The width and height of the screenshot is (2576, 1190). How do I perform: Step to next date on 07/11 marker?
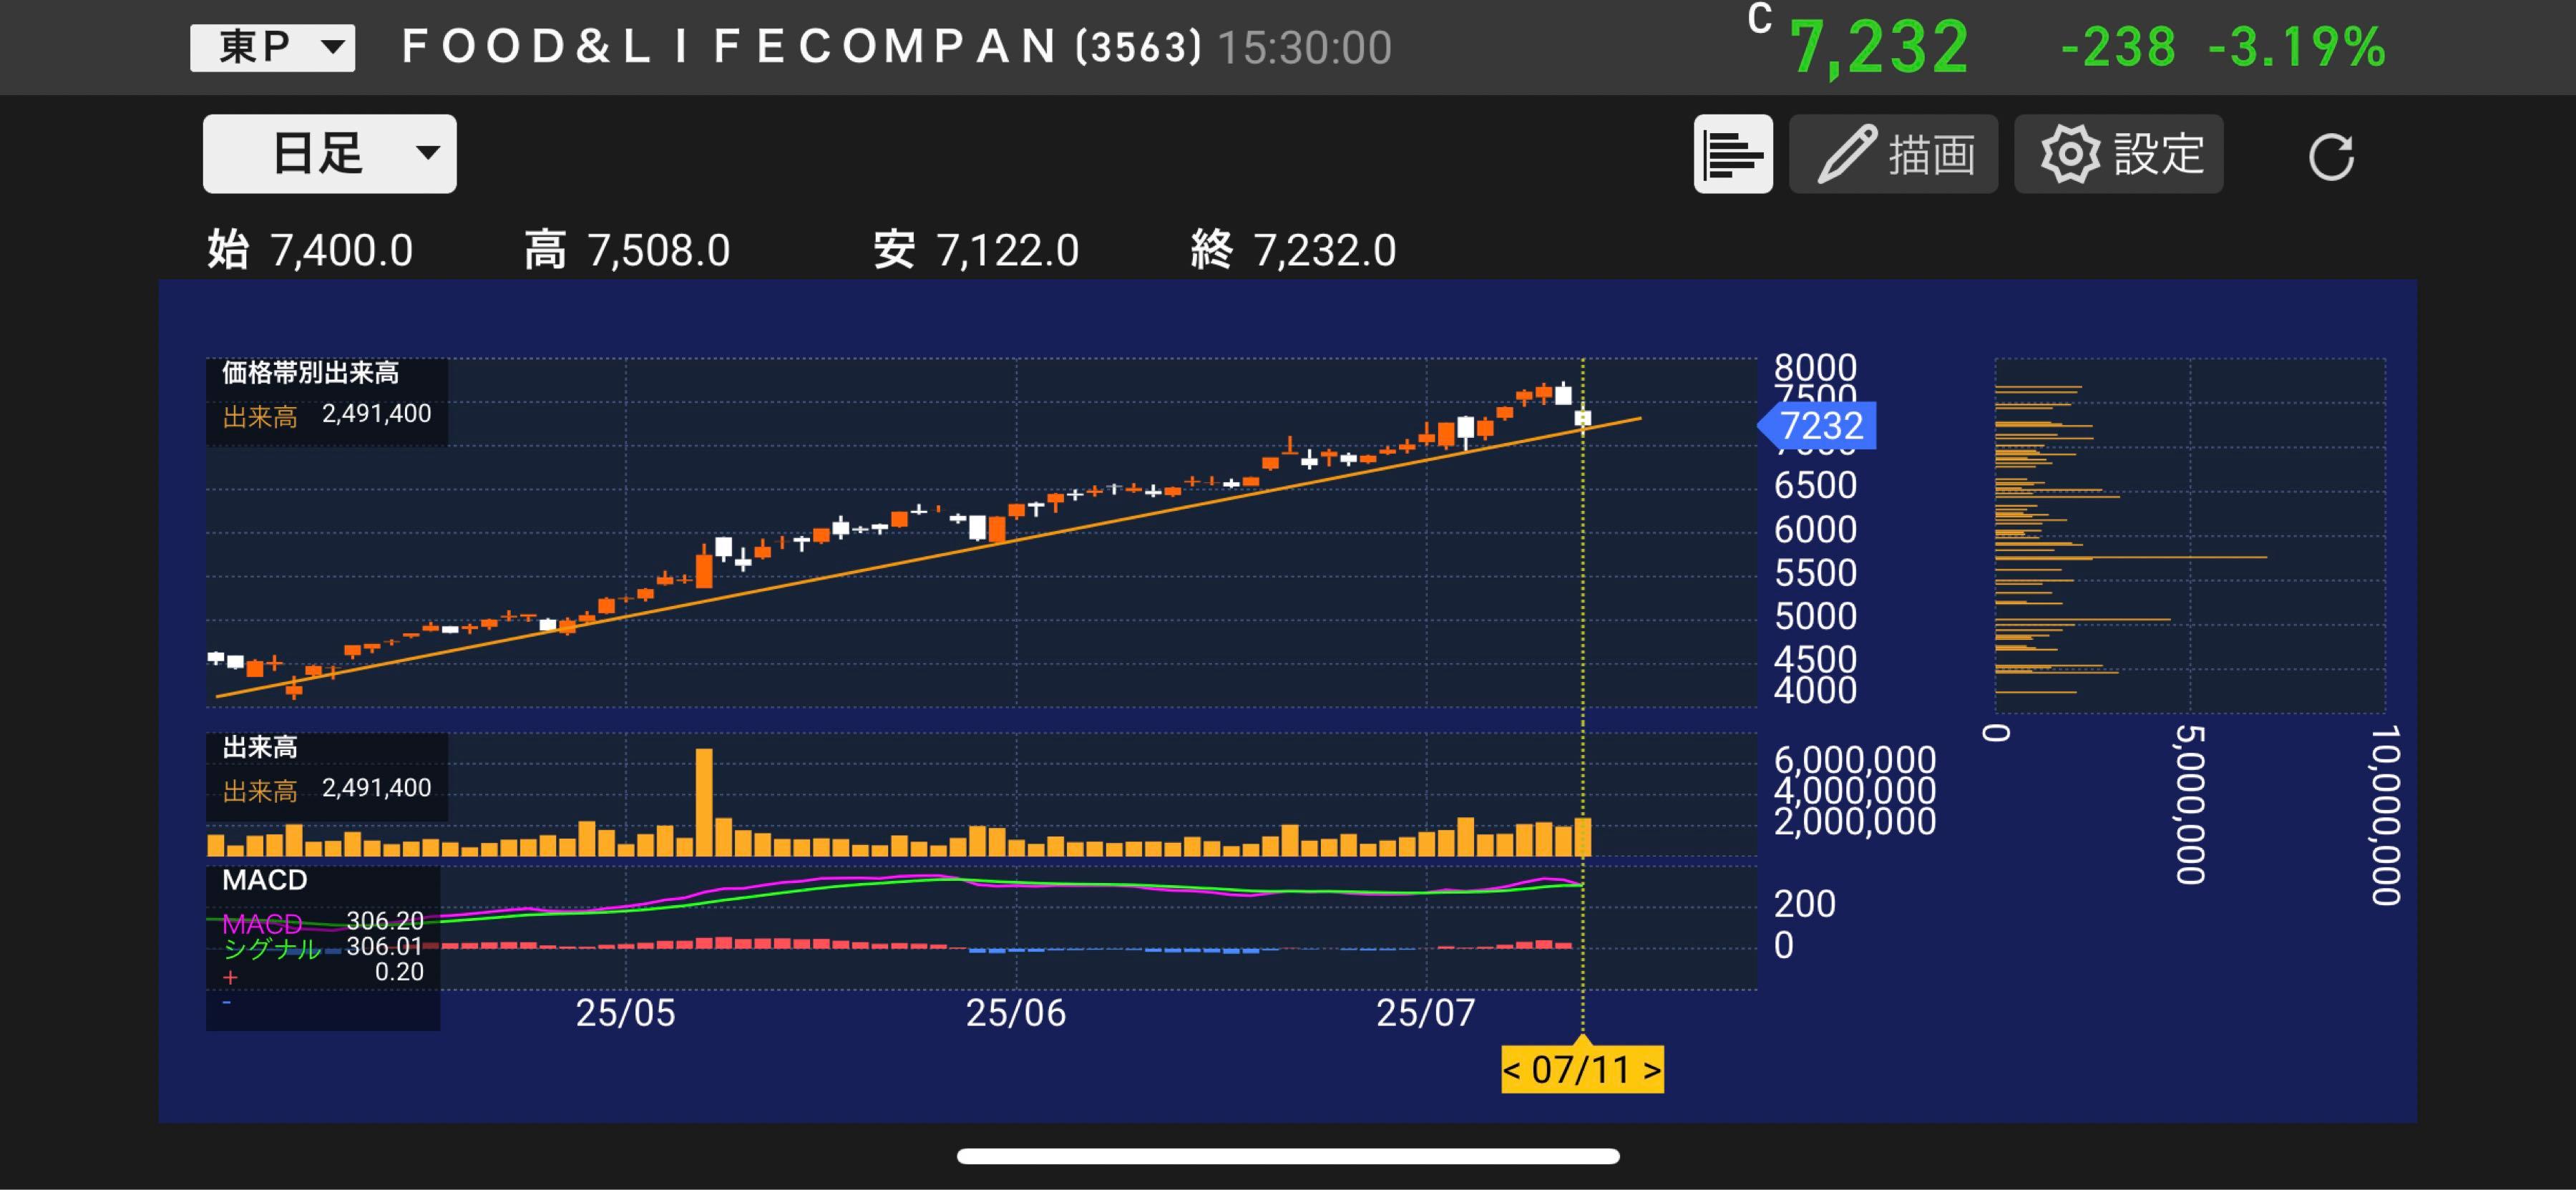tap(1652, 1070)
